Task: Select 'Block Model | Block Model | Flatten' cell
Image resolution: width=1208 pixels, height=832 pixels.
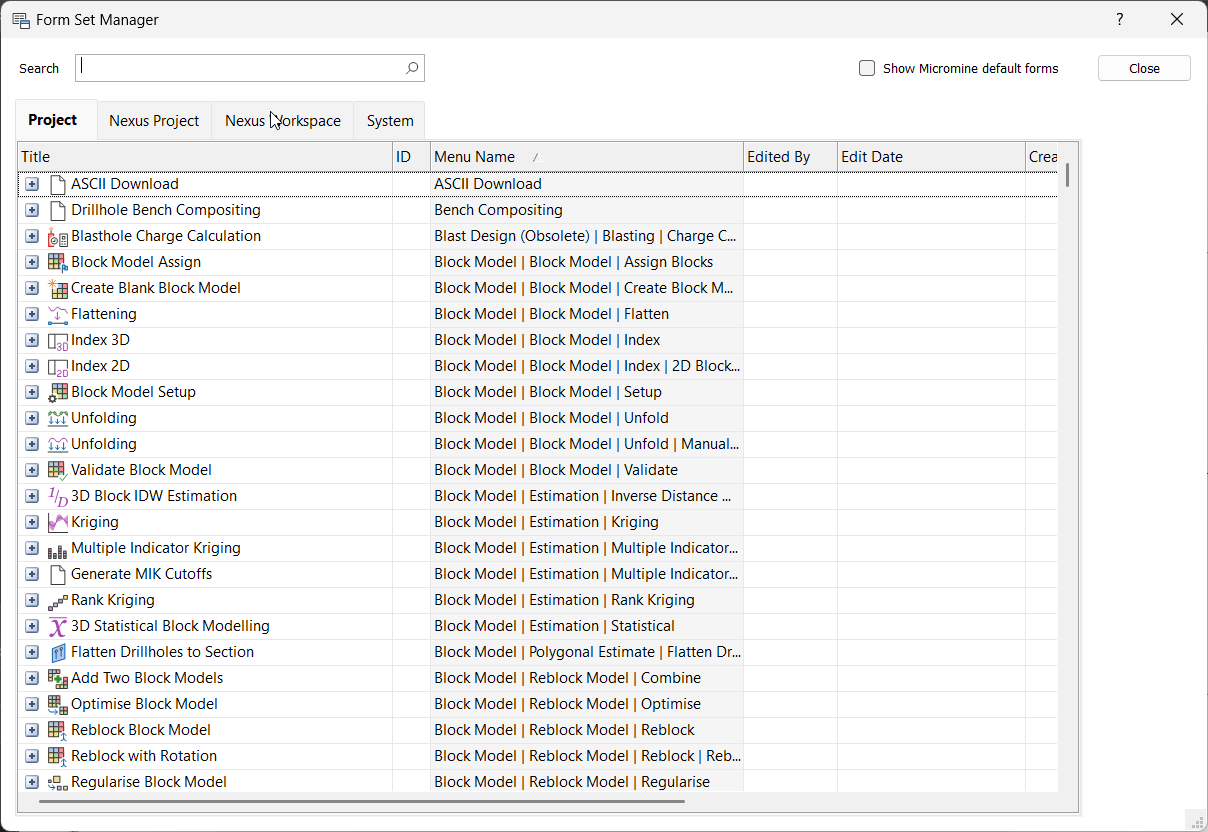Action: click(587, 314)
